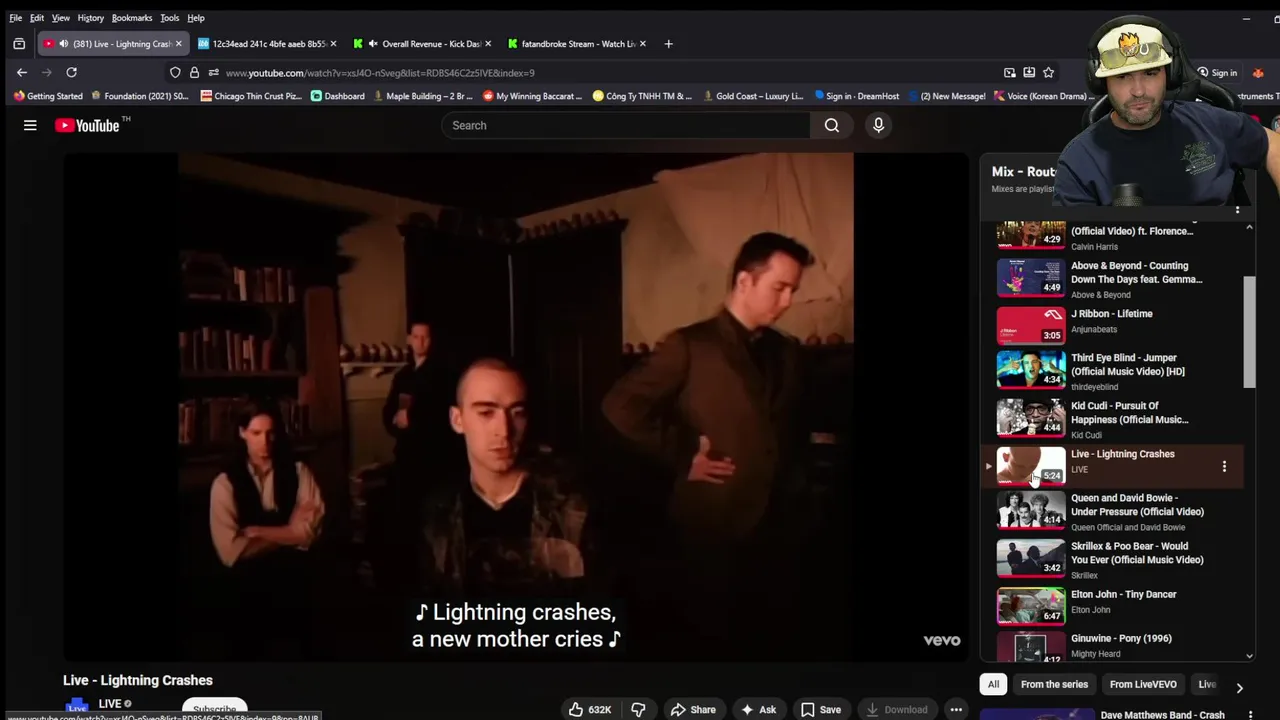The image size is (1280, 720).
Task: Start voice search with the microphone icon
Action: [x=878, y=125]
